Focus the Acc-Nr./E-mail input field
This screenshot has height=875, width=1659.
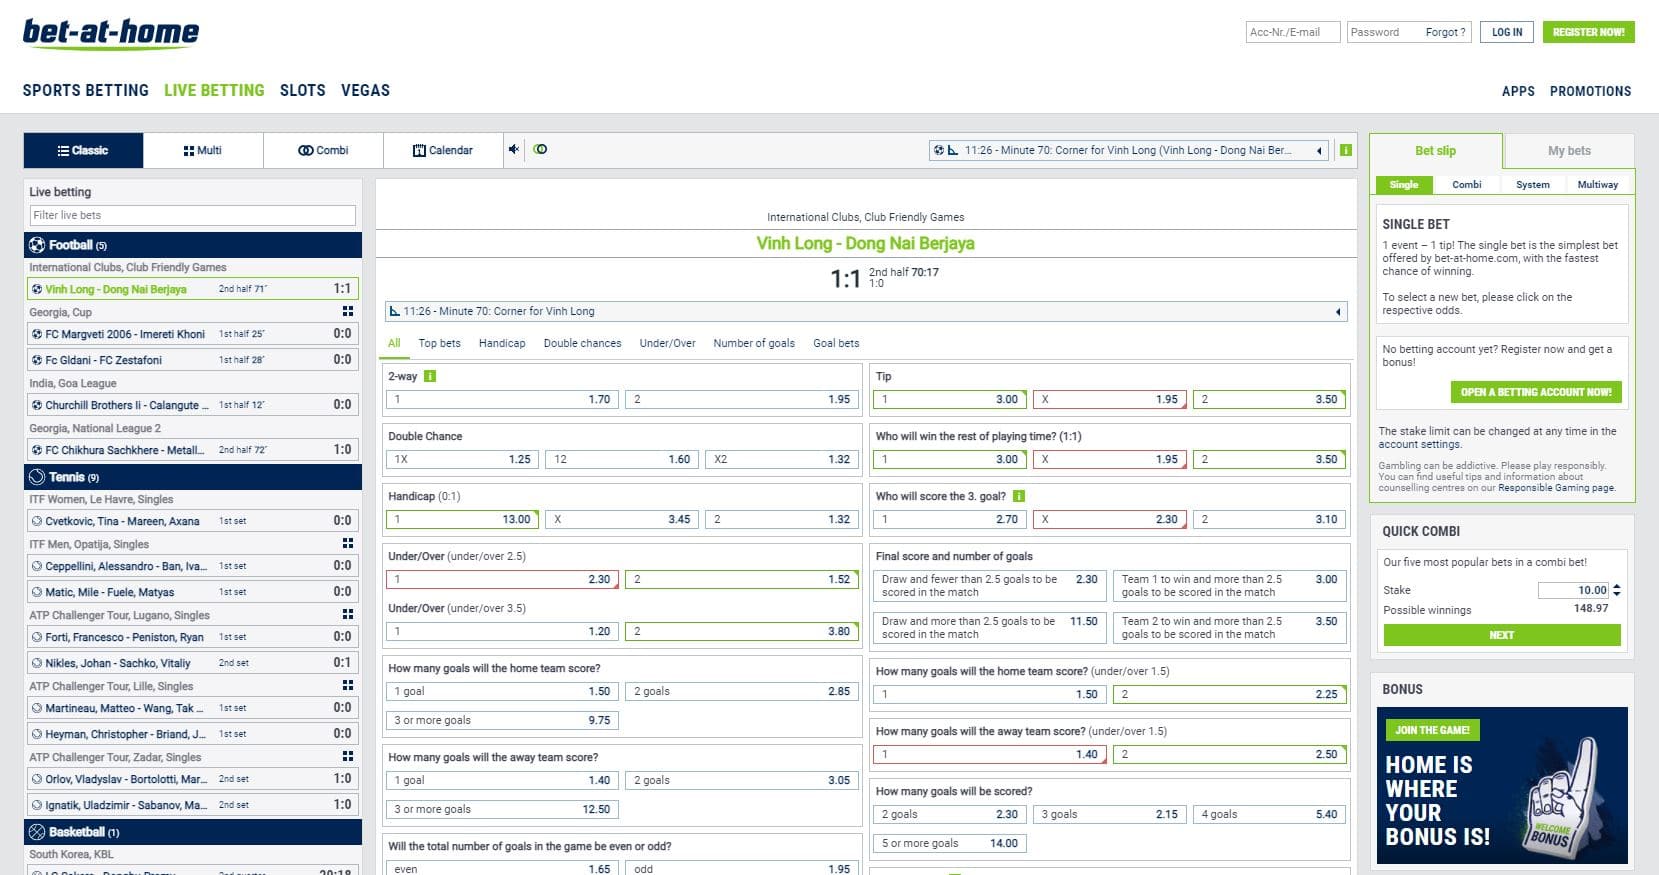[1292, 32]
